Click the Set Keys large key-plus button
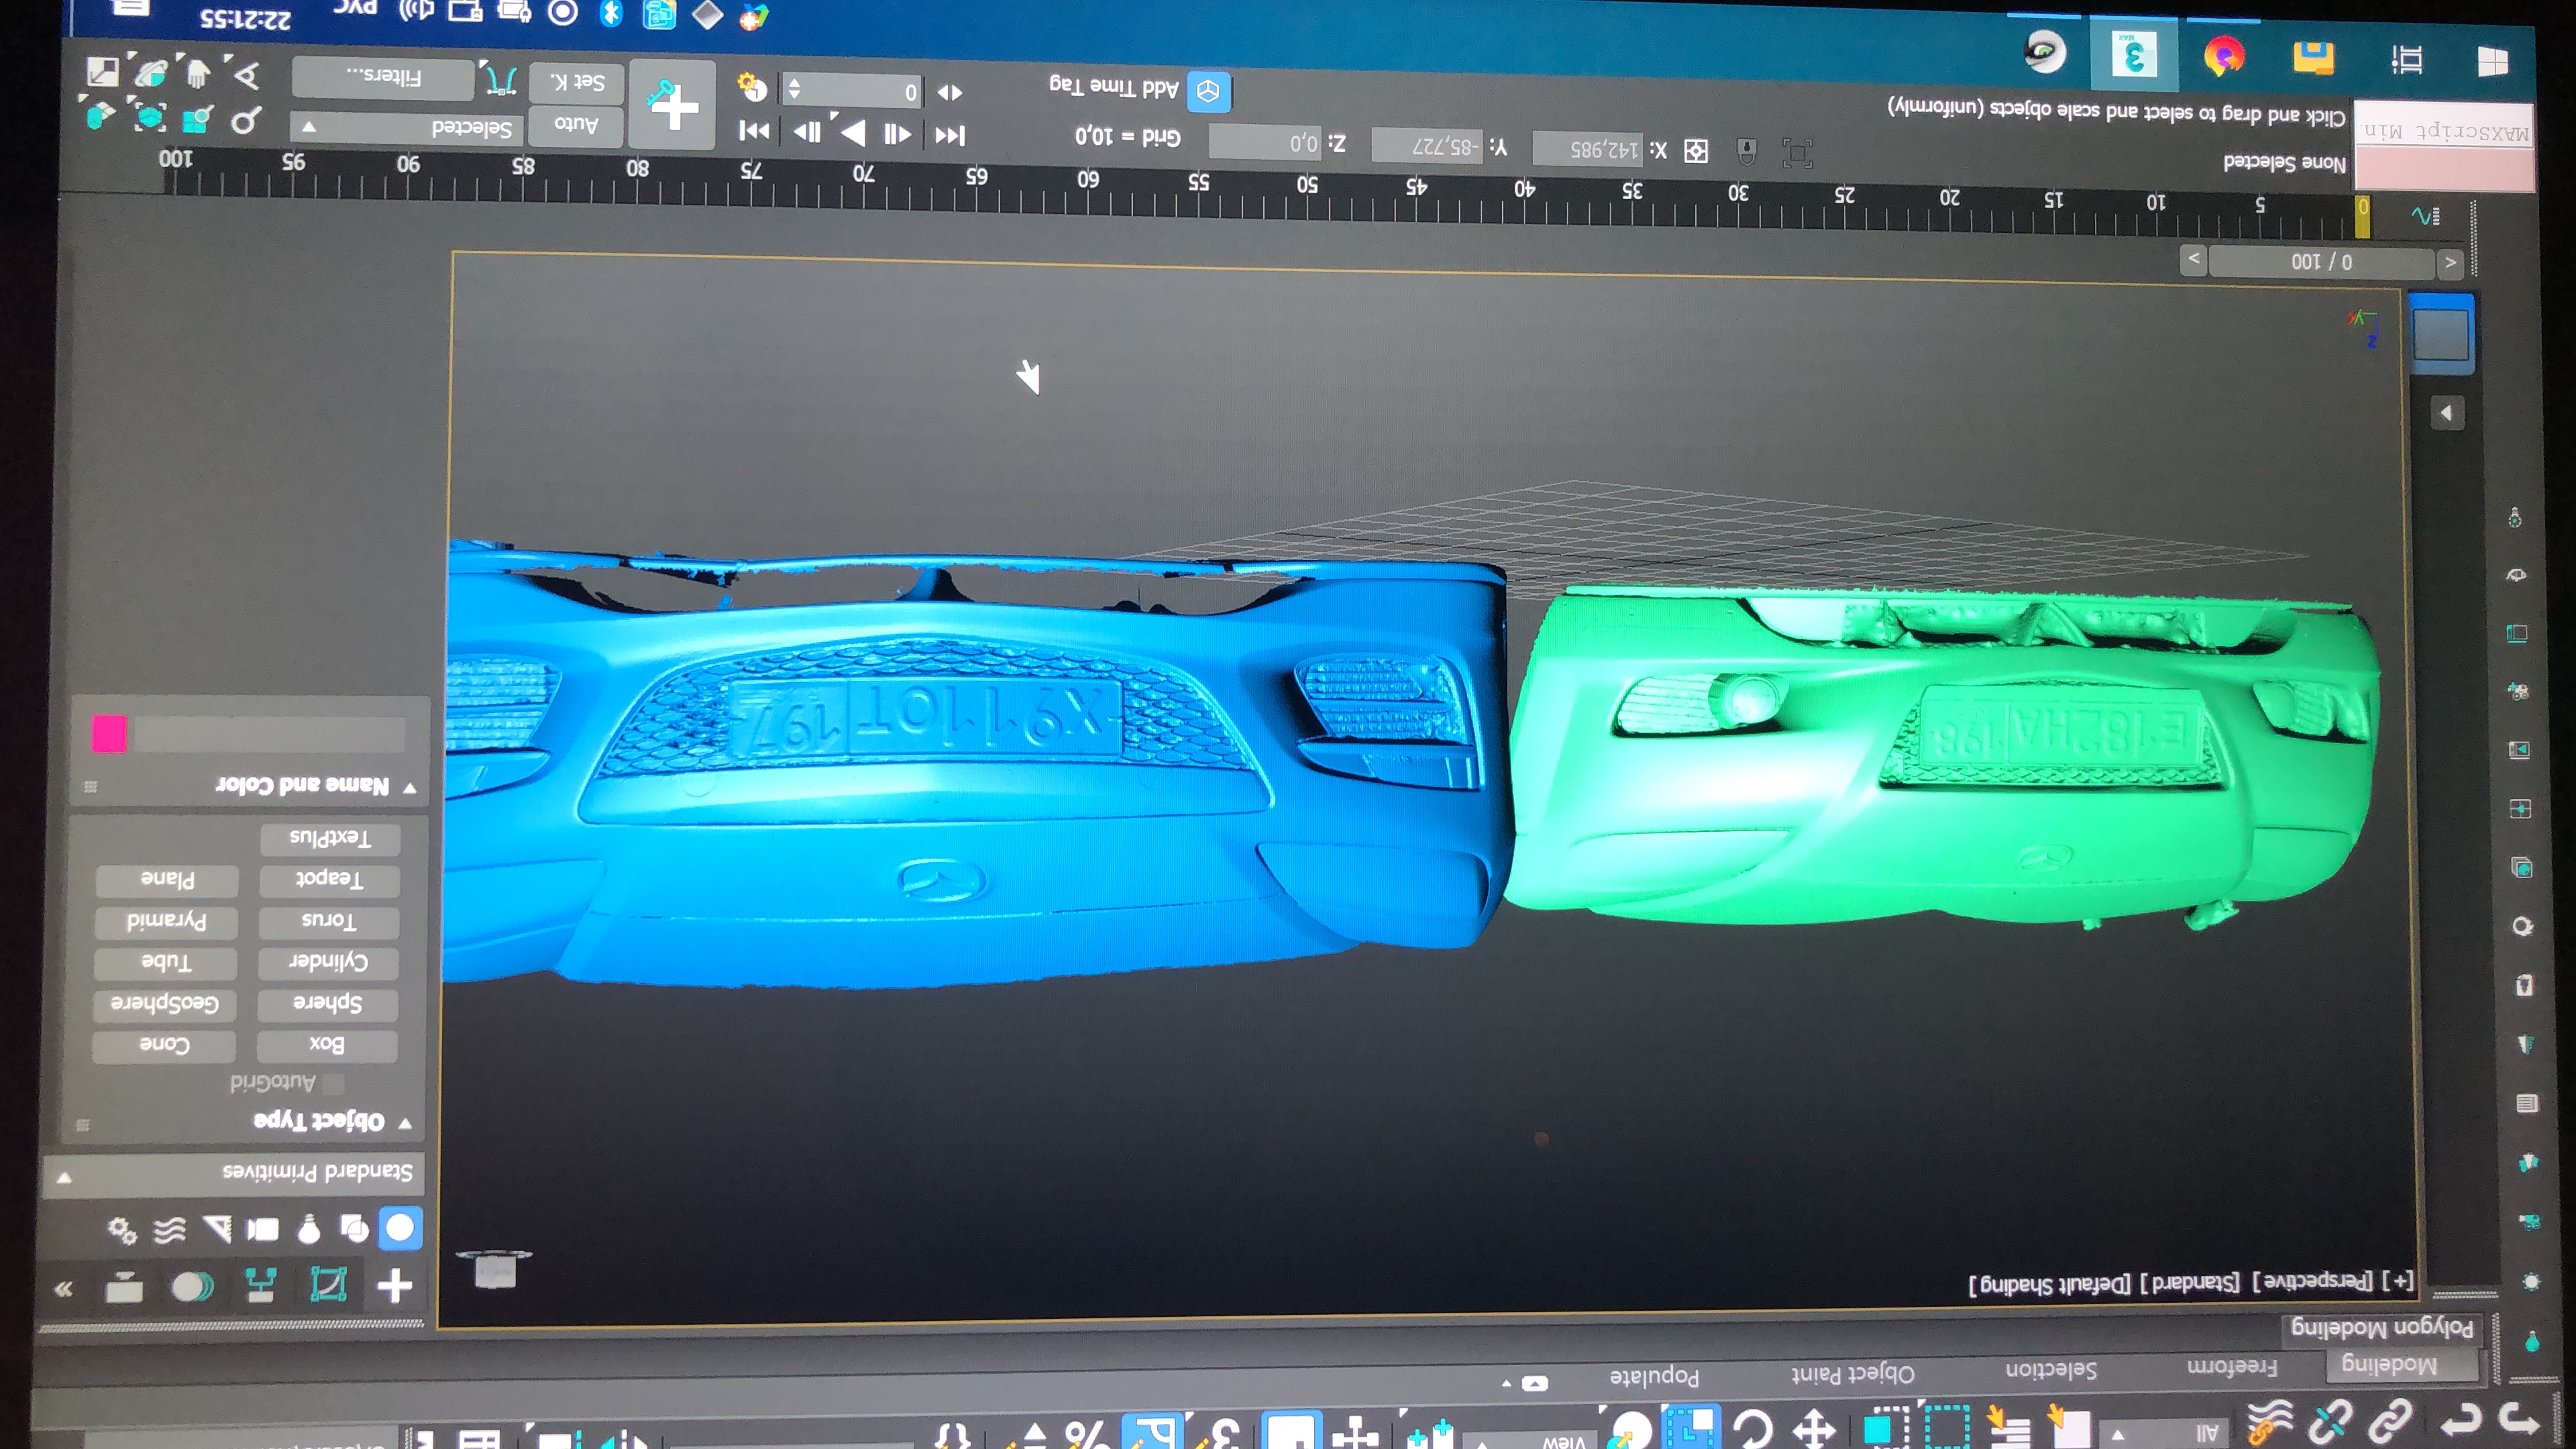The height and width of the screenshot is (1449, 2576). pos(672,104)
